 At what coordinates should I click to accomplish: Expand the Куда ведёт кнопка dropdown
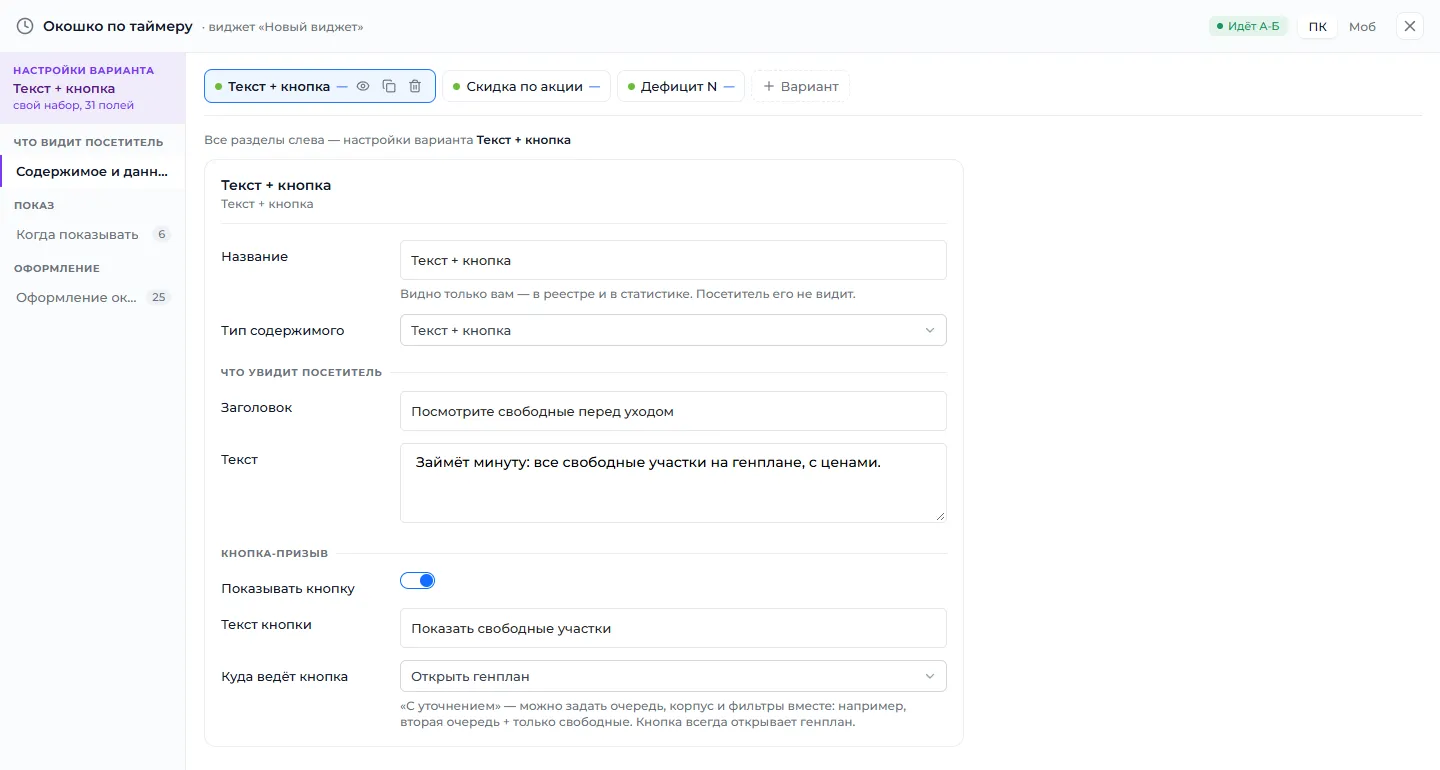673,676
